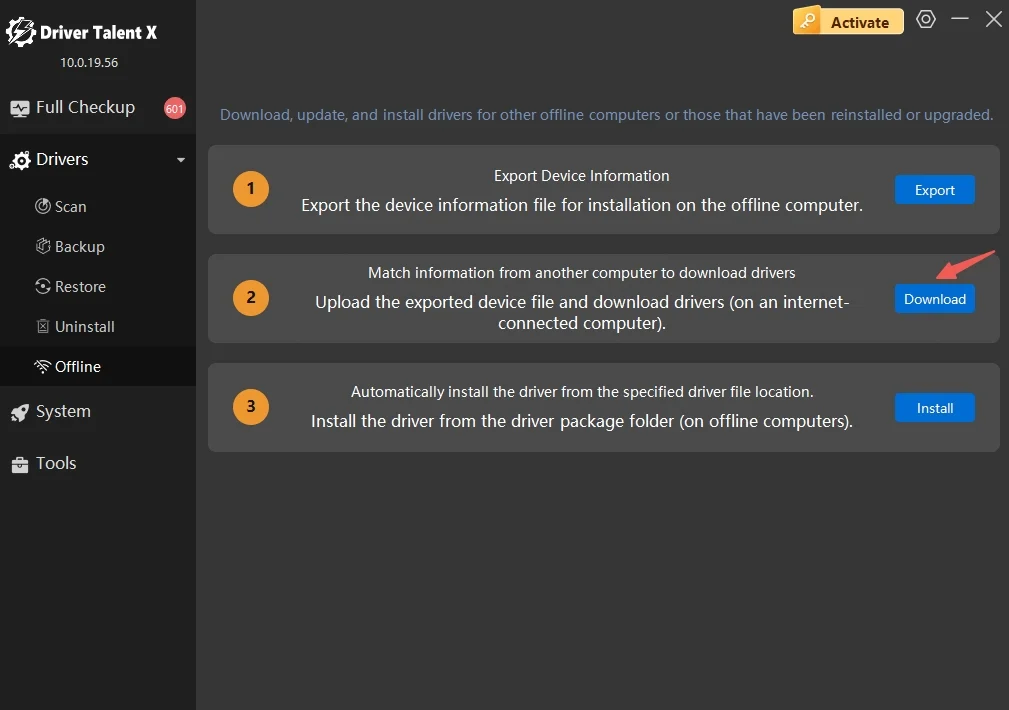The image size is (1009, 710).
Task: Click the 601 notification badge
Action: (x=174, y=108)
